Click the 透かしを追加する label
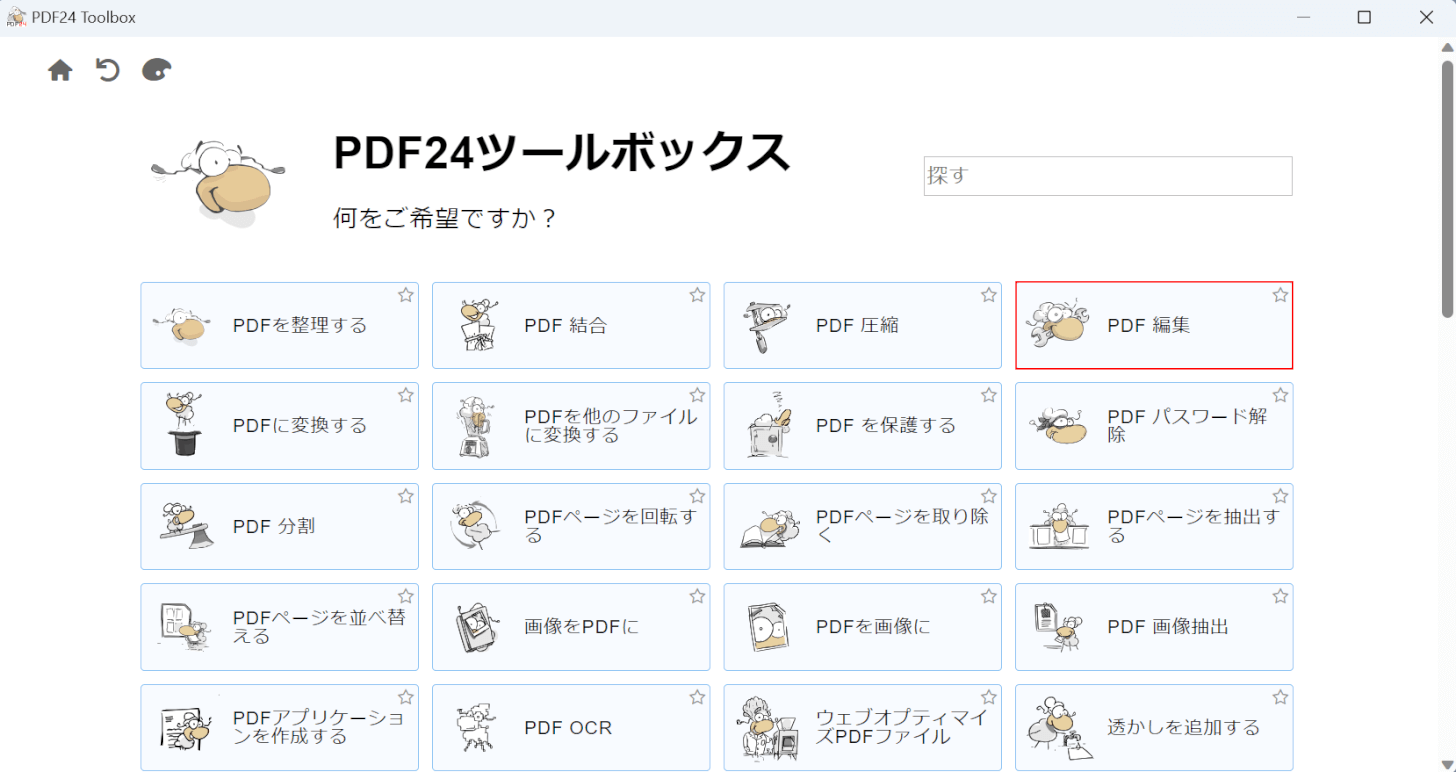1456x772 pixels. click(x=1183, y=727)
